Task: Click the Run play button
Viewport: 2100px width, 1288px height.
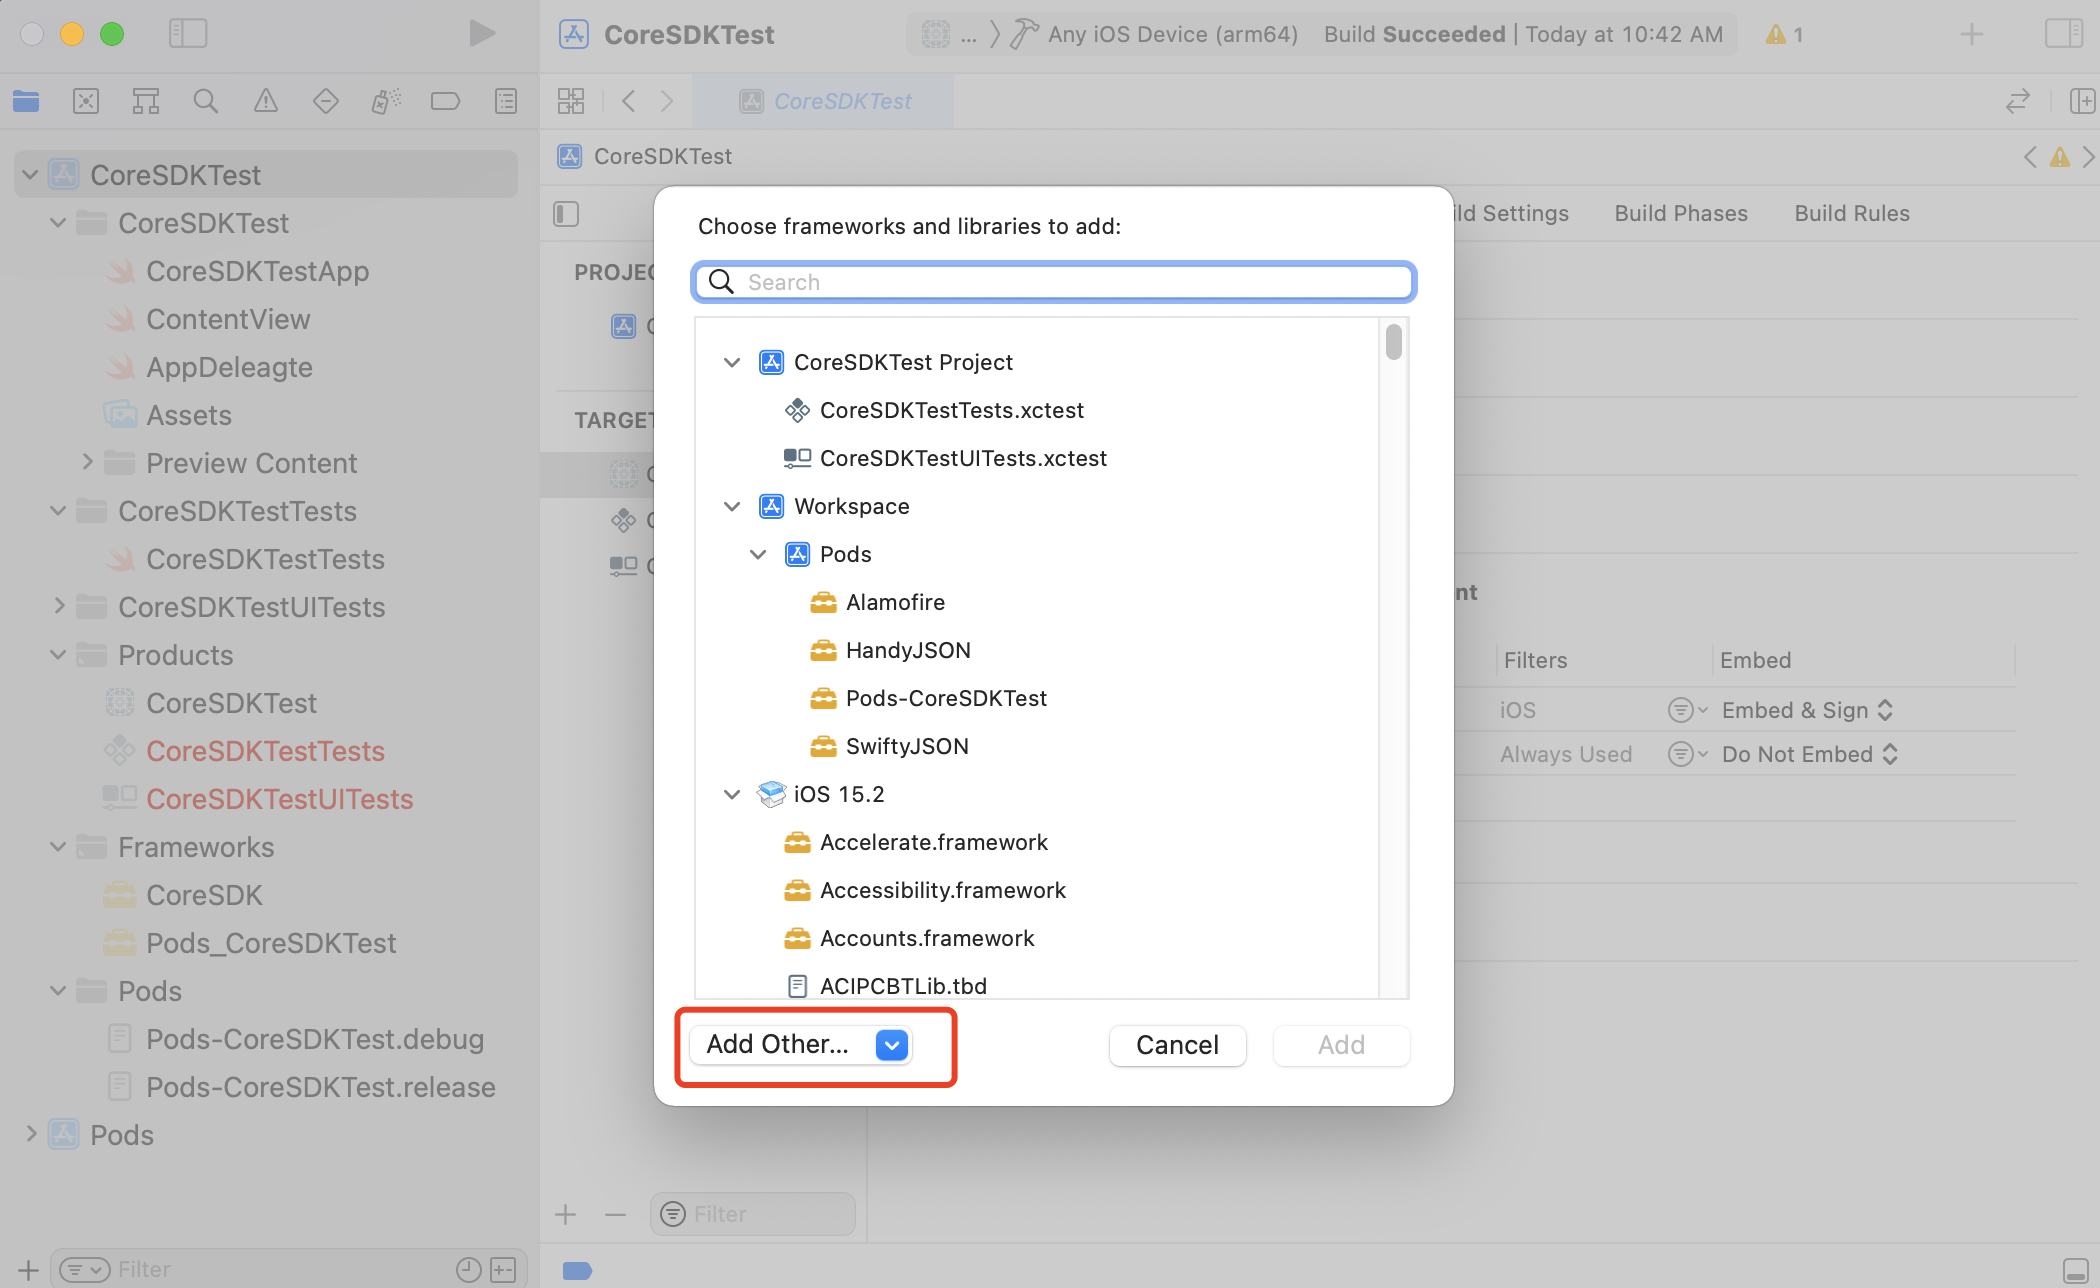Action: click(482, 34)
